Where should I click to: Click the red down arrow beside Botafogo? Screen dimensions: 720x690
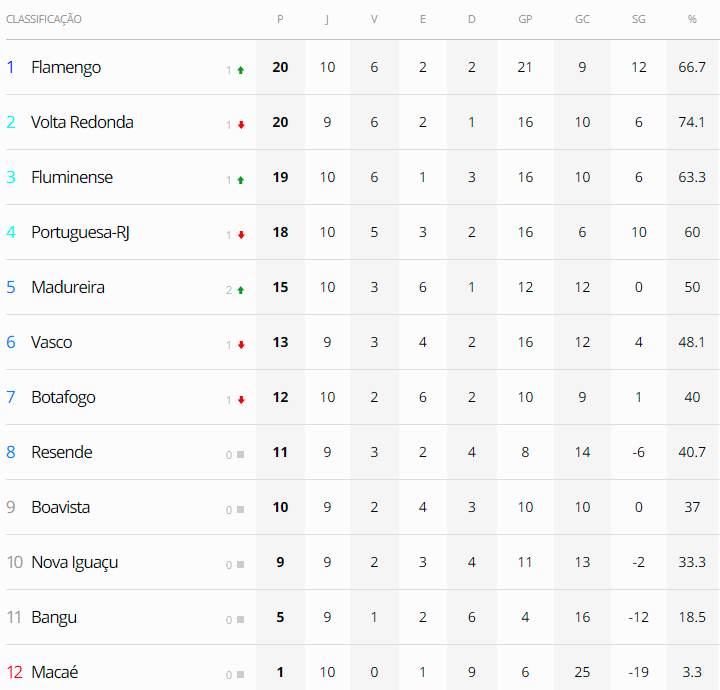point(240,400)
